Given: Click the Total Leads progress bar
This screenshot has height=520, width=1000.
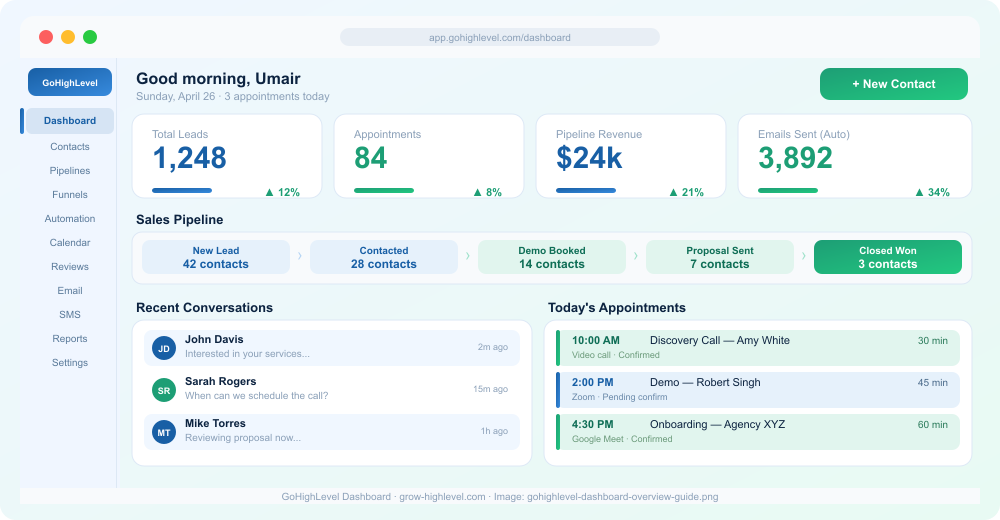Looking at the screenshot, I should 182,190.
